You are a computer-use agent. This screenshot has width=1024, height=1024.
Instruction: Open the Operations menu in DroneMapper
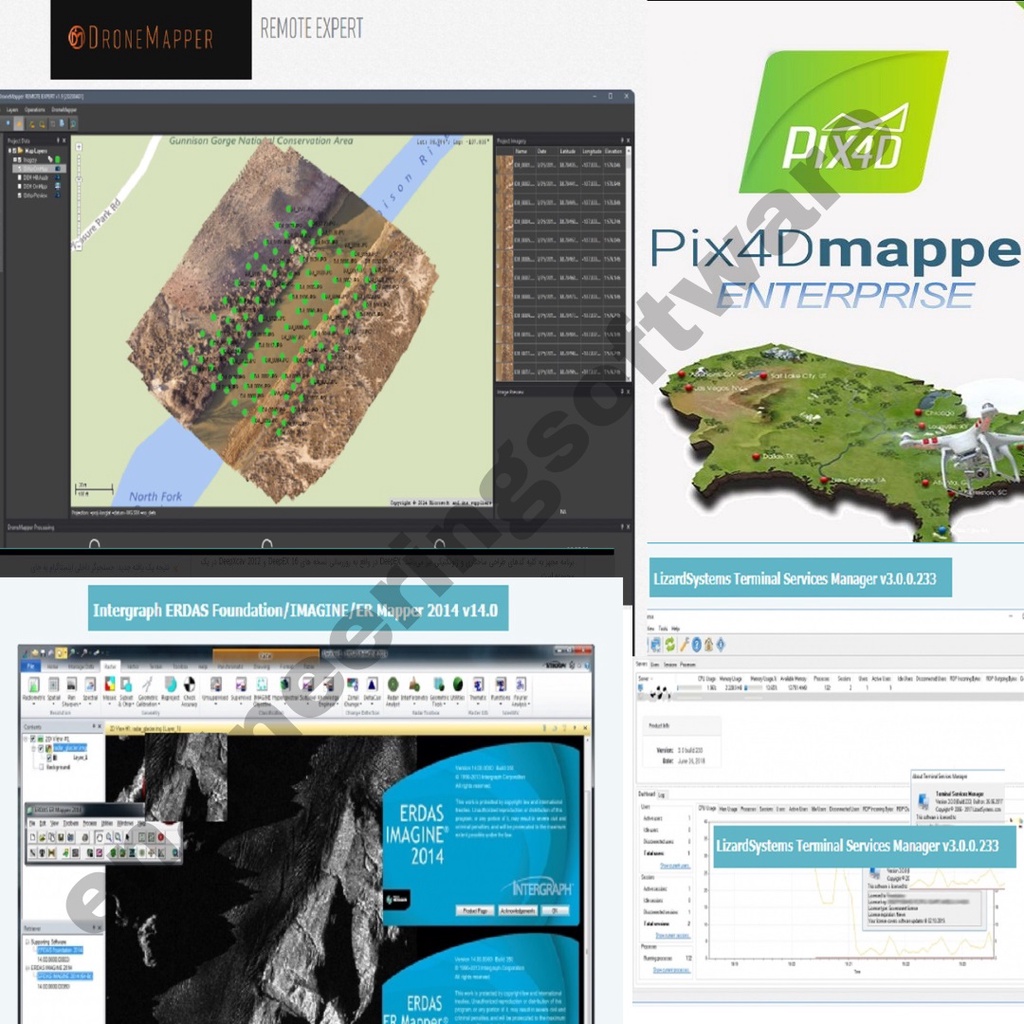pos(35,110)
